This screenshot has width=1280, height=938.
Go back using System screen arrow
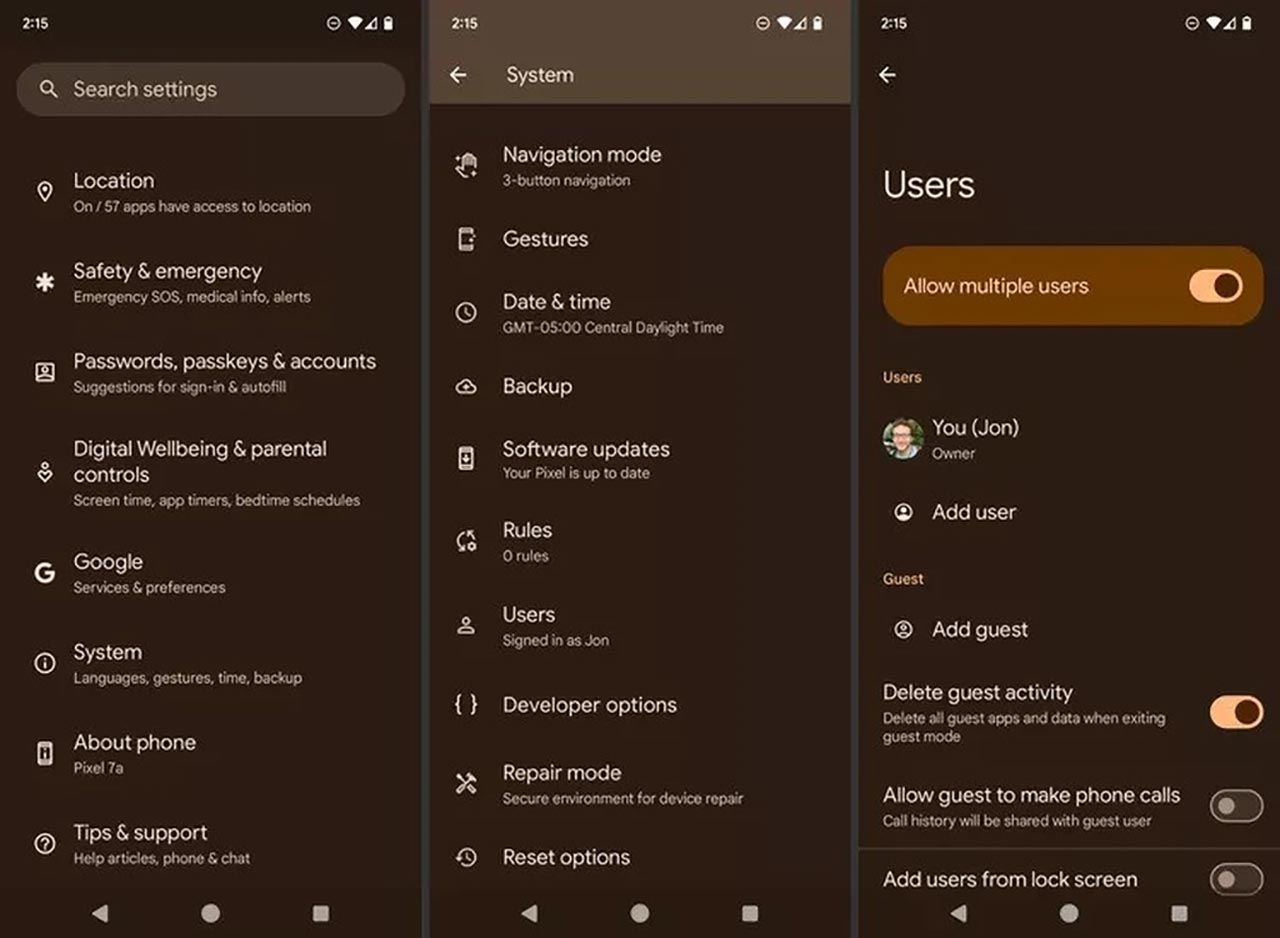pos(458,75)
